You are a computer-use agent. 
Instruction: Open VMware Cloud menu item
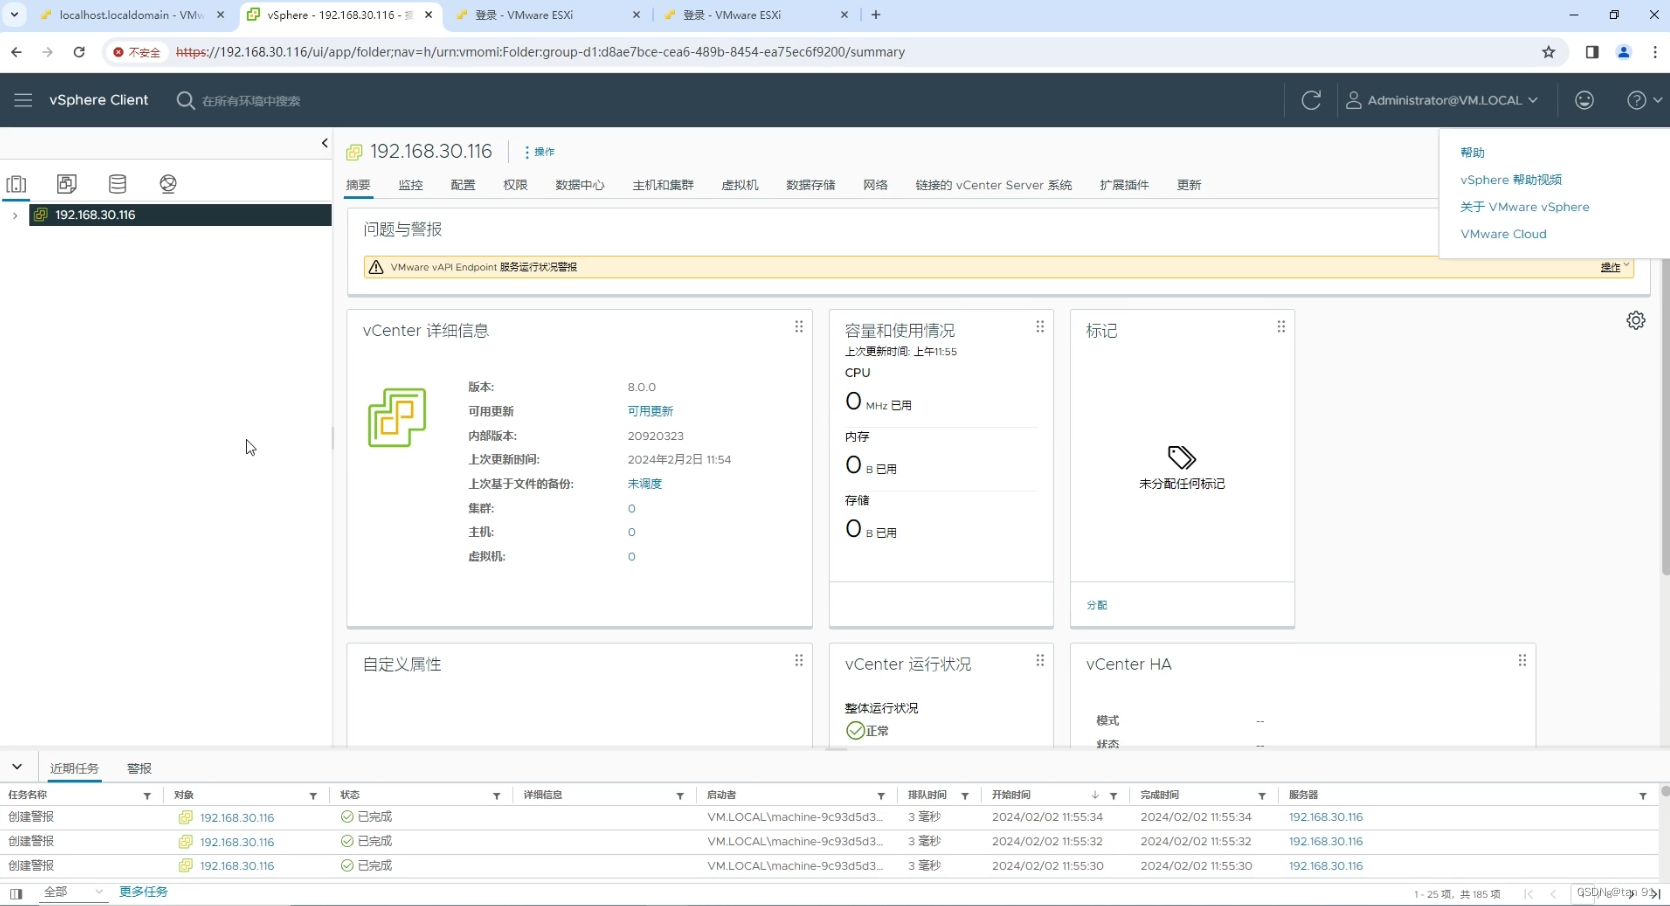tap(1503, 234)
